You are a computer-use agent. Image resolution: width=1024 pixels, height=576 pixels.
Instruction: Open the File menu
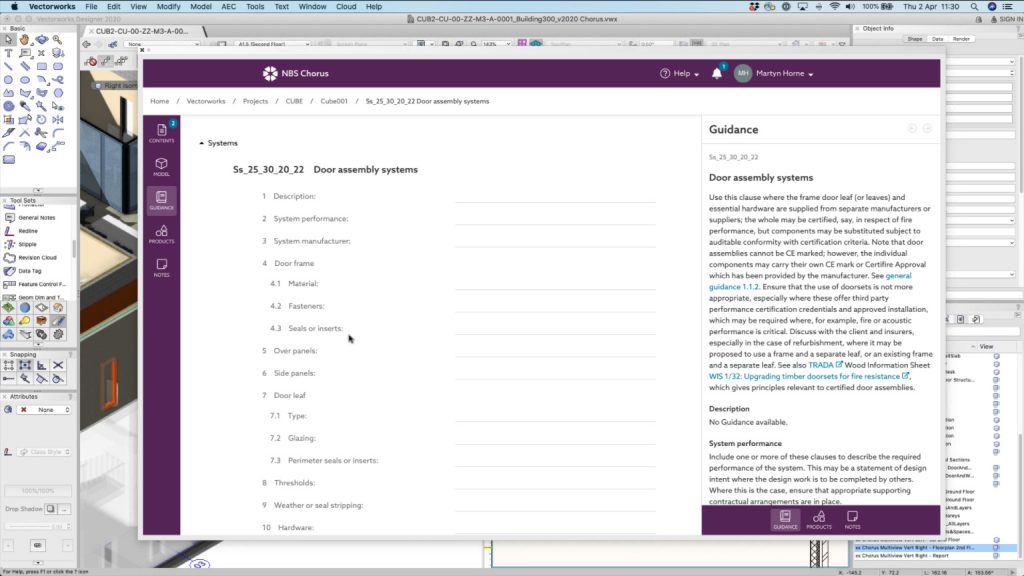click(x=91, y=7)
